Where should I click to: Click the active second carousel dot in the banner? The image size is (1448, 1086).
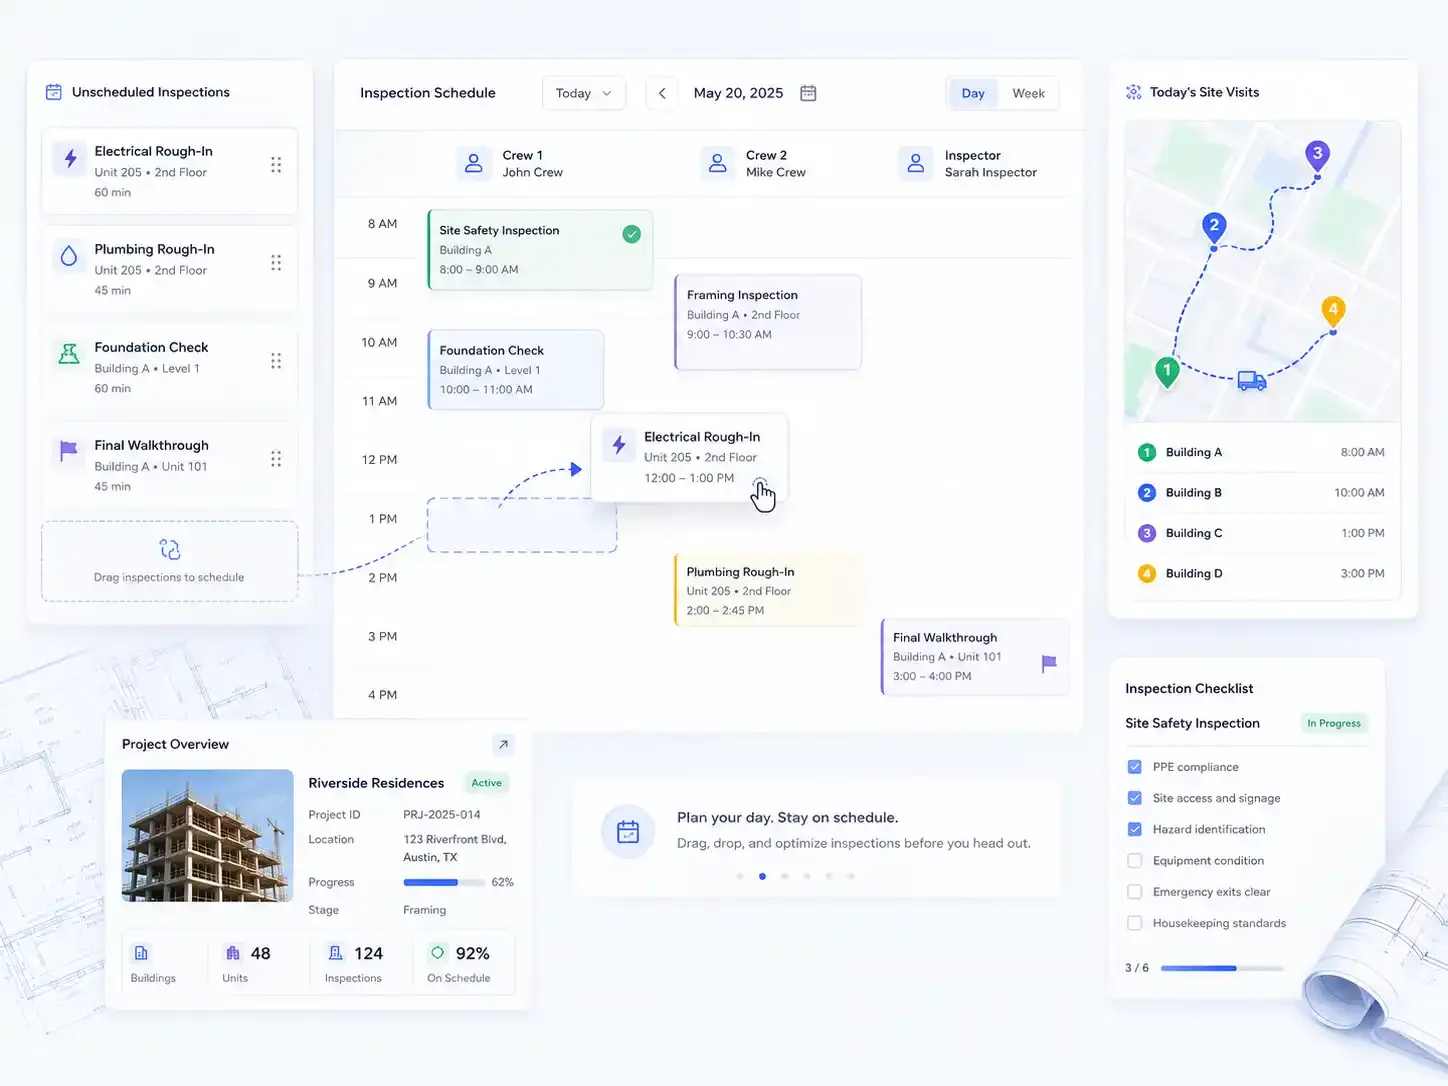[x=762, y=876]
